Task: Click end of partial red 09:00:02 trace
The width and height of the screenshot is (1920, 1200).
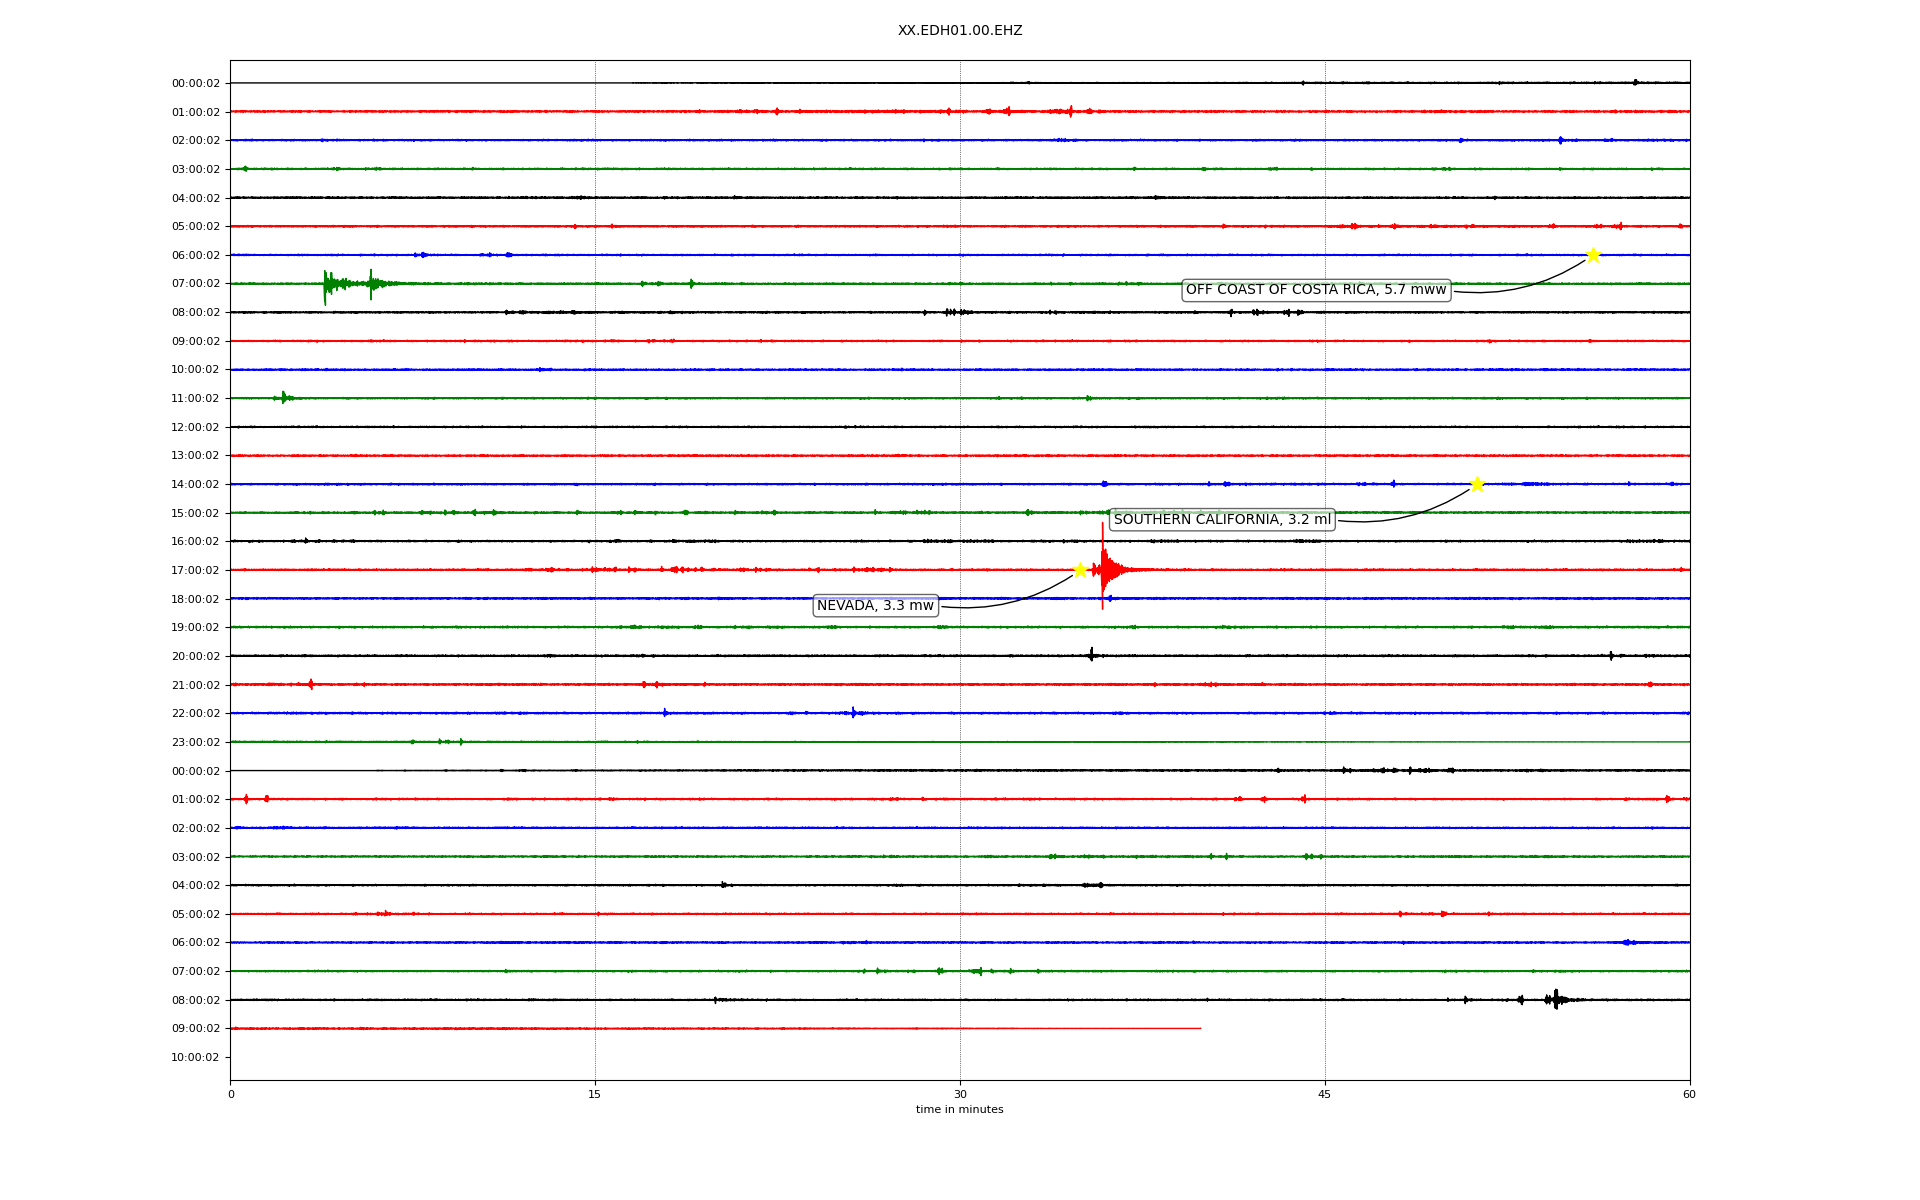Action: [1199, 1028]
